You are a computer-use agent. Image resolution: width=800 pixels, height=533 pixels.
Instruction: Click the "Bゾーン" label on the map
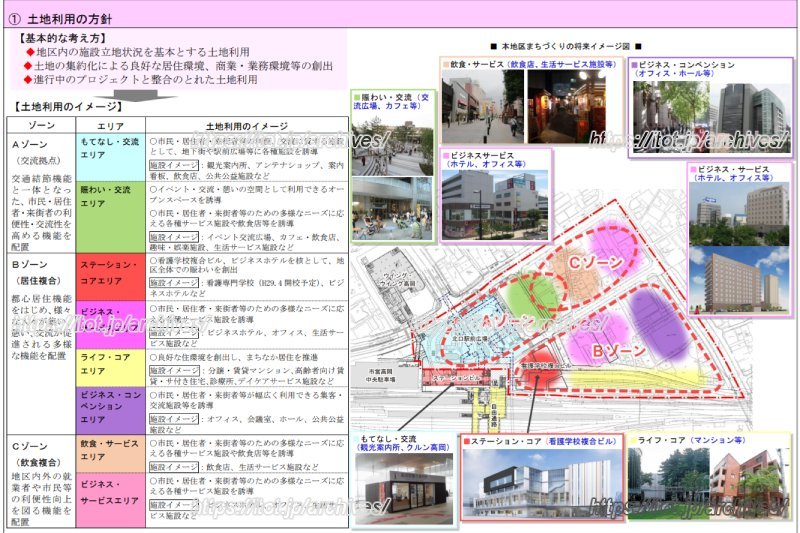(x=620, y=350)
